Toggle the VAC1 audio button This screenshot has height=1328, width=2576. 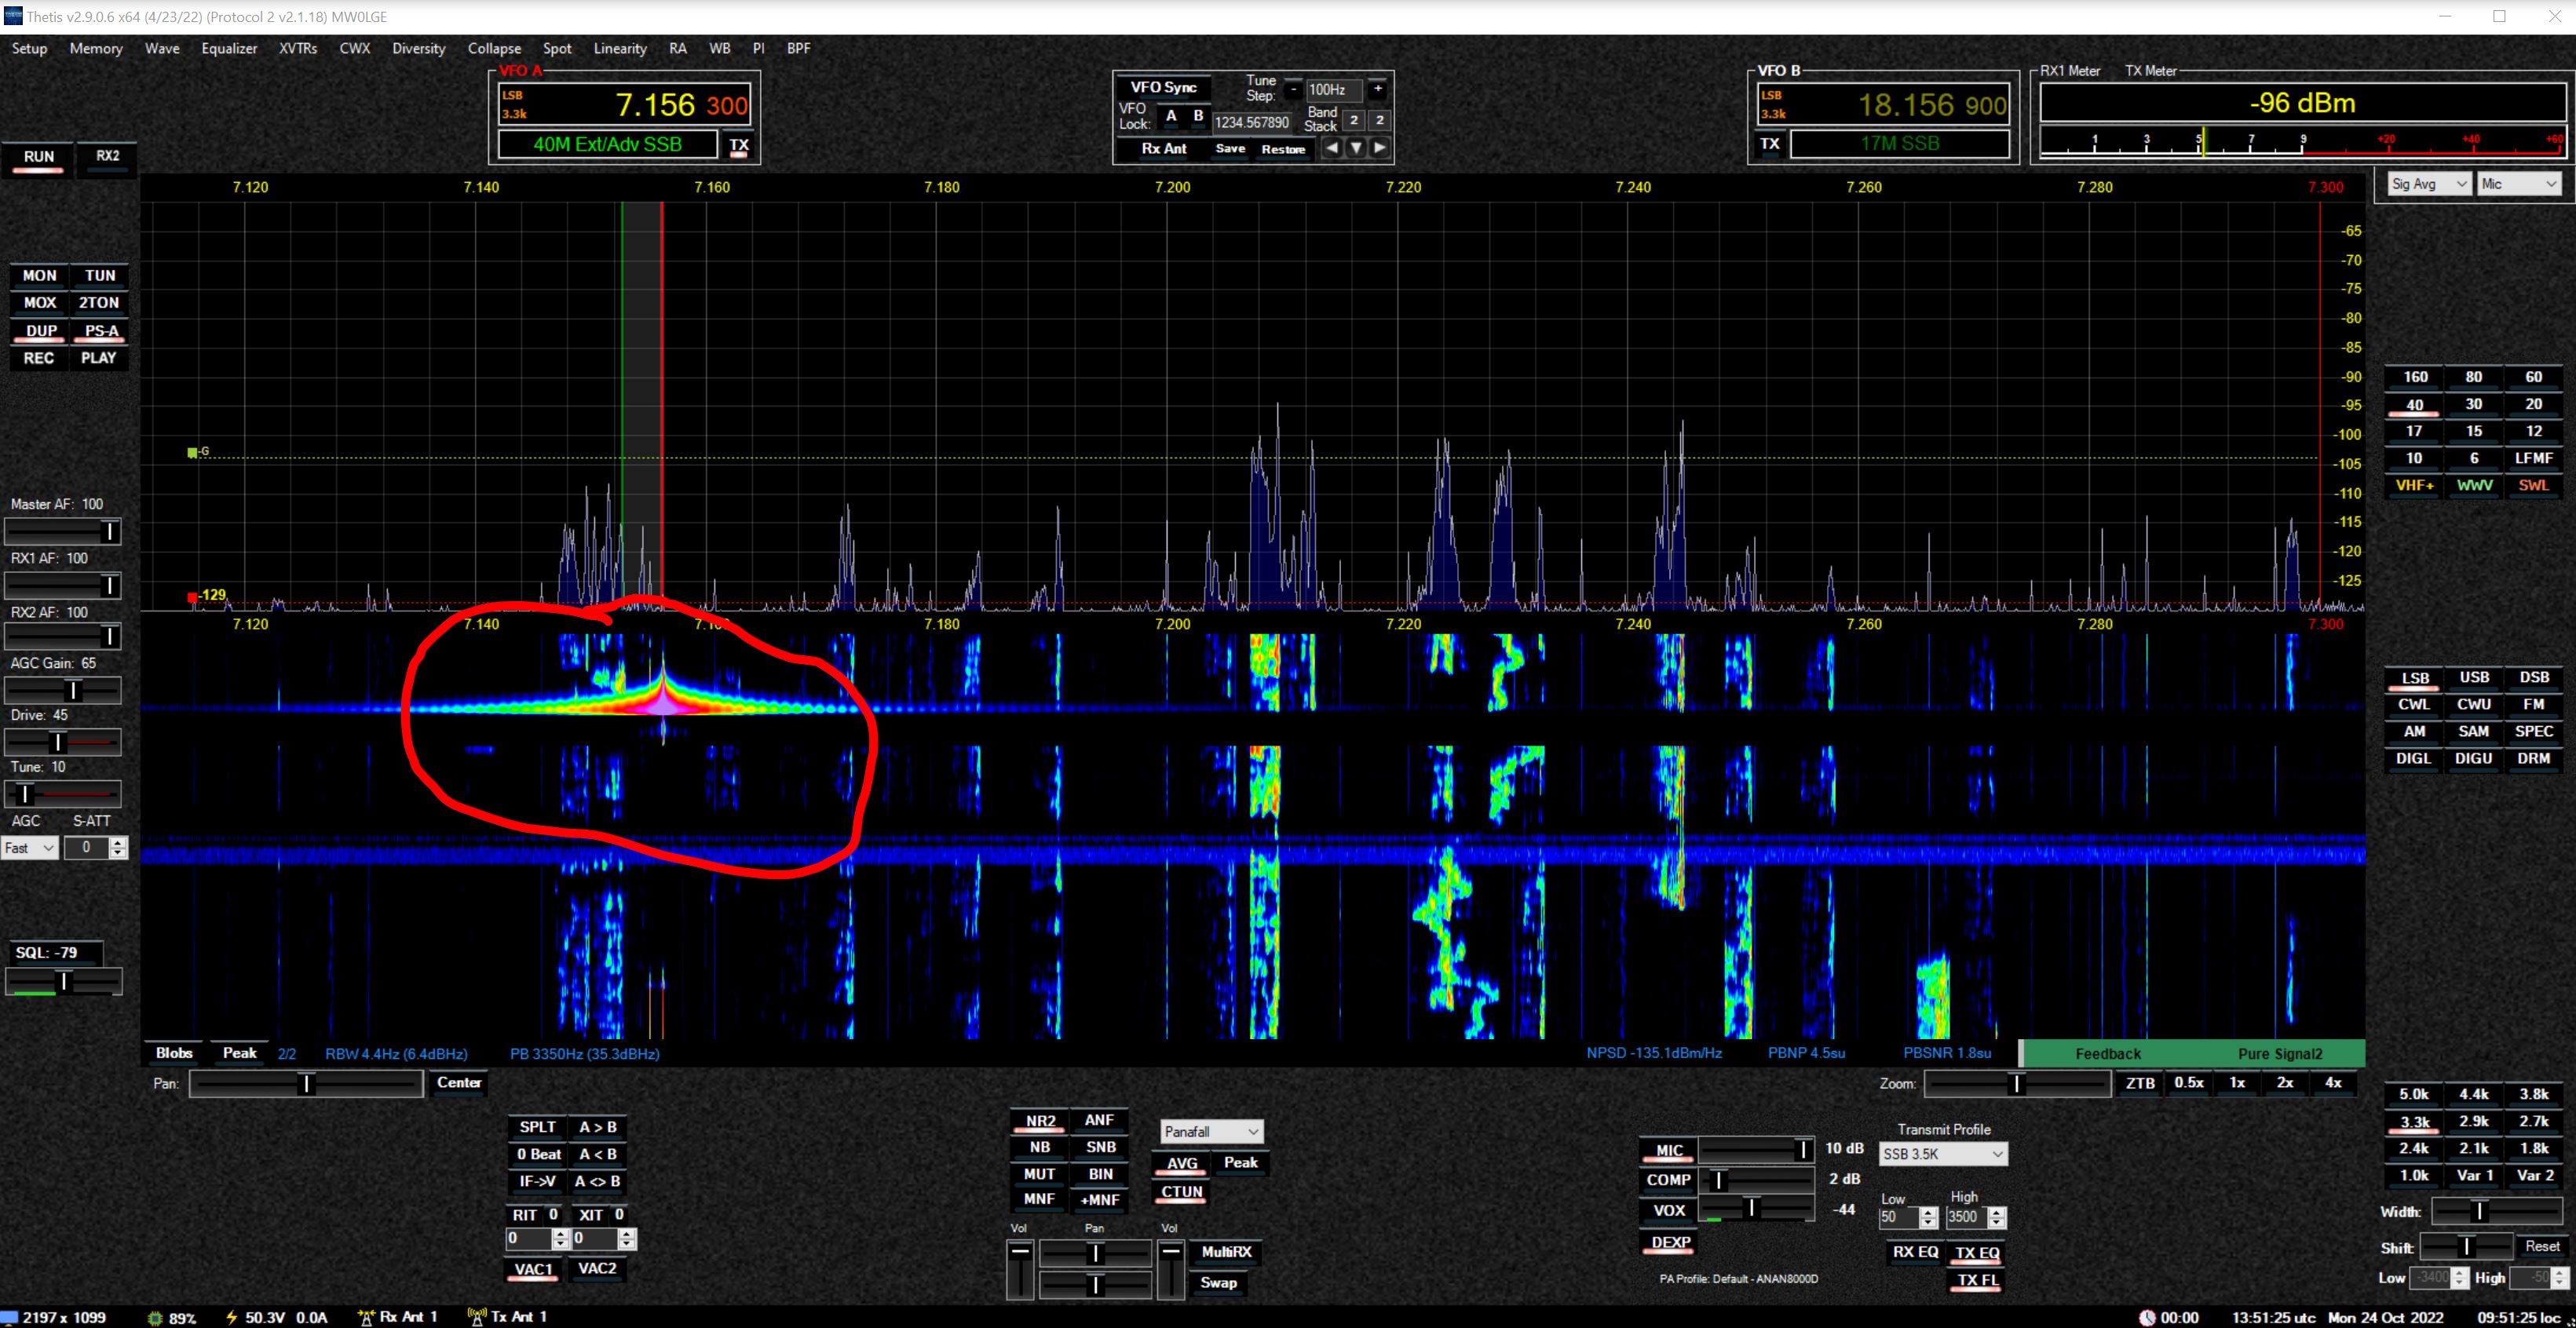(533, 1270)
